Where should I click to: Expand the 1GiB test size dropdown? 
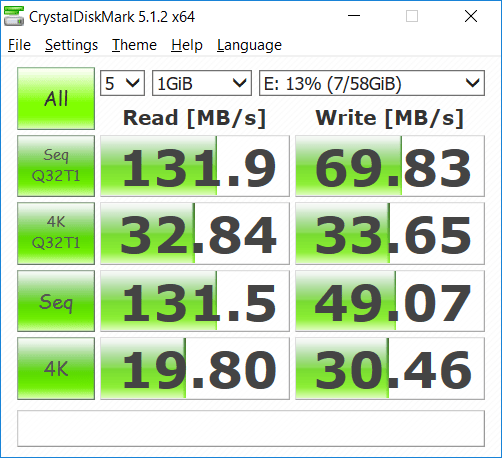(202, 83)
